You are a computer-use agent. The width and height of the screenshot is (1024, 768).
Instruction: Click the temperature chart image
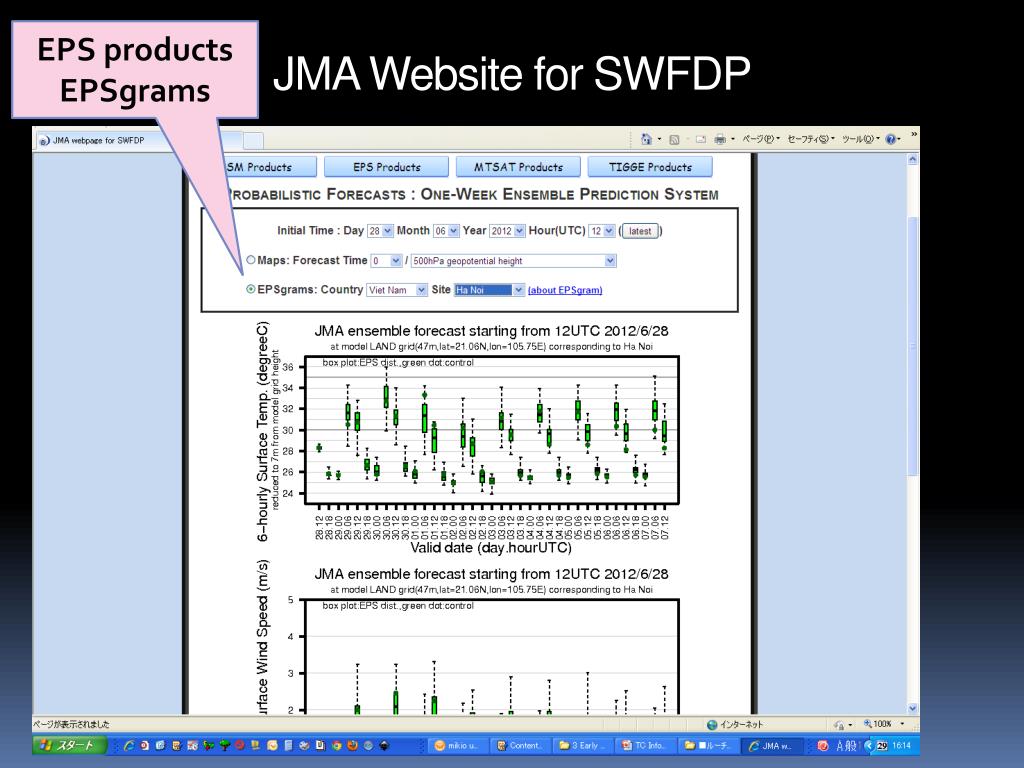(x=468, y=438)
